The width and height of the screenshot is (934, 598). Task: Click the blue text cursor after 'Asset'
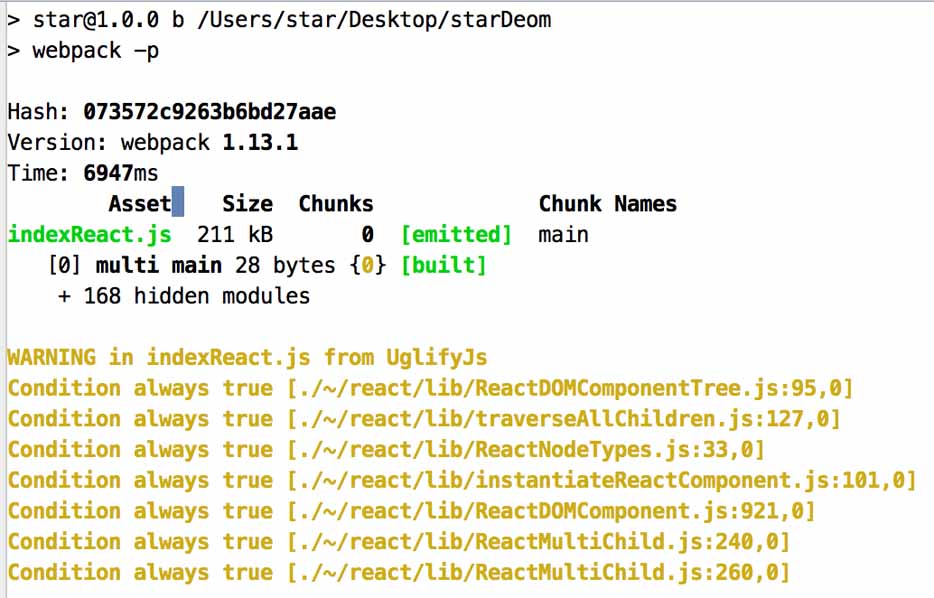[178, 202]
